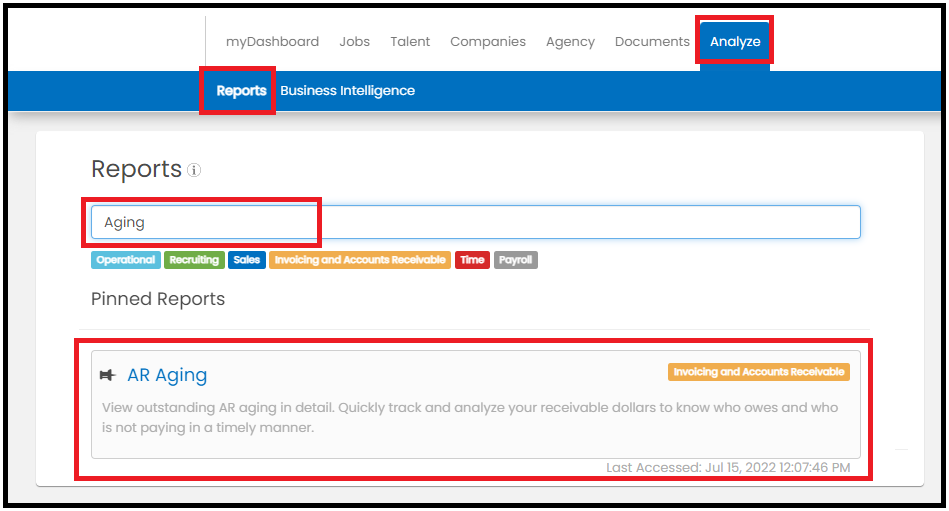Filter by the Operational tag

[x=126, y=260]
